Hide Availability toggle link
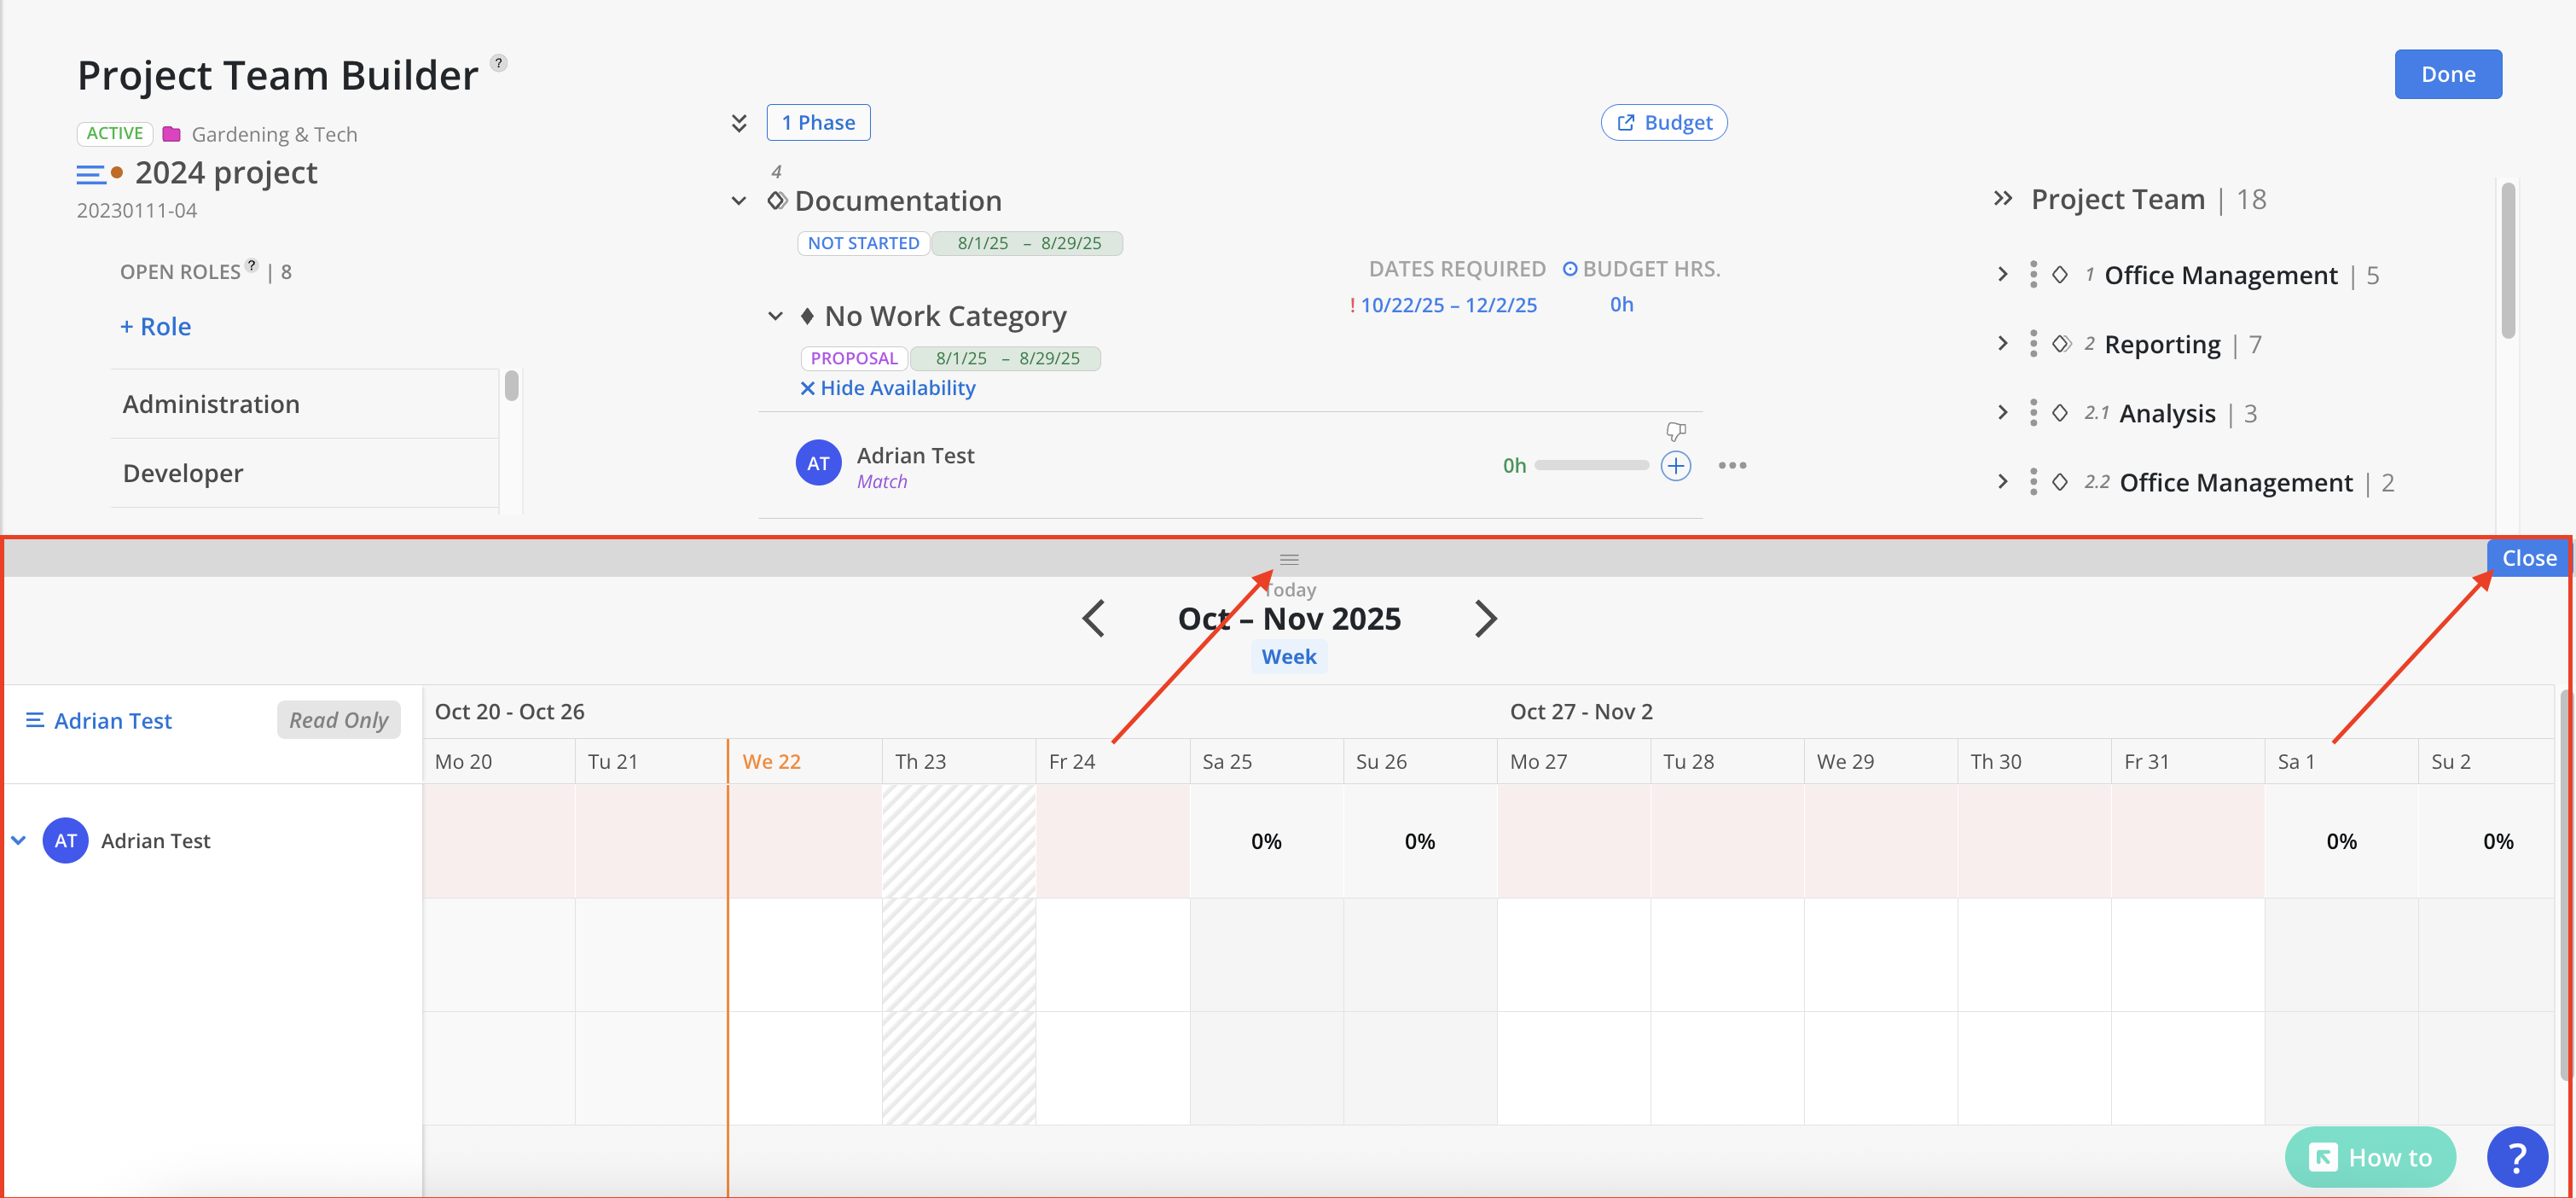The width and height of the screenshot is (2576, 1198). pos(887,388)
